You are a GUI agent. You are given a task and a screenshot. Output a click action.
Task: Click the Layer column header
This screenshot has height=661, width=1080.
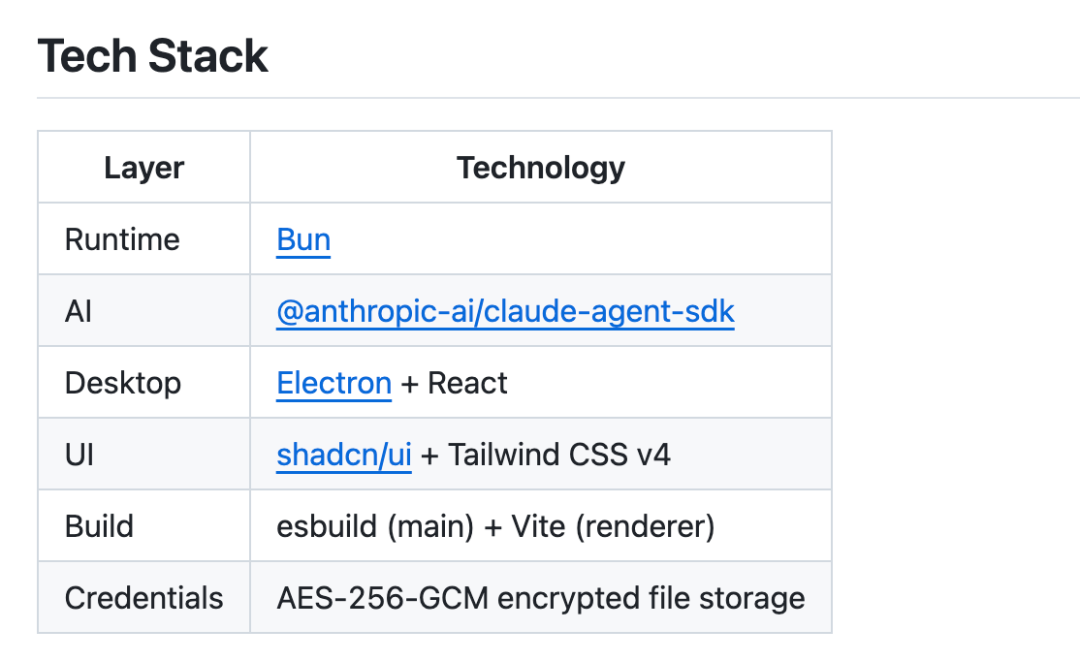click(144, 168)
